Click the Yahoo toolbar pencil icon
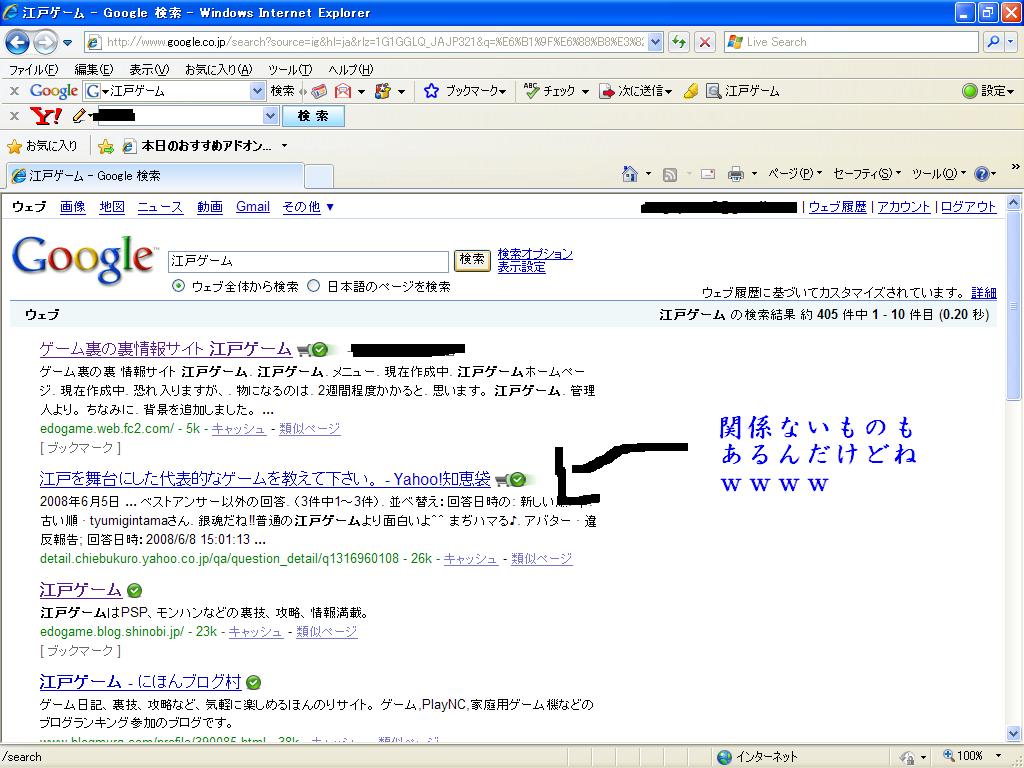 [79, 116]
